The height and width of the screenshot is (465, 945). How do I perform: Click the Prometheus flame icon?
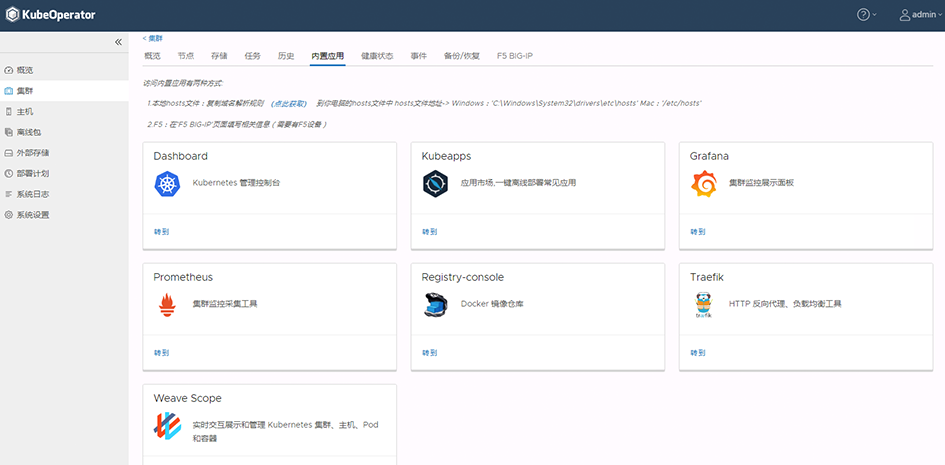coord(168,305)
